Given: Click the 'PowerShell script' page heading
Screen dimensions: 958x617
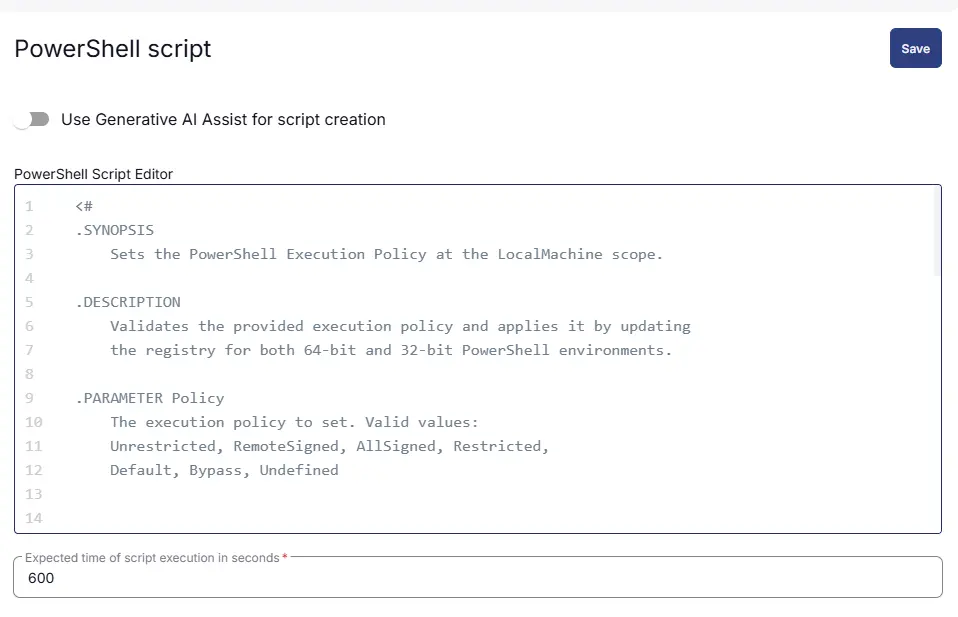Looking at the screenshot, I should click(113, 48).
